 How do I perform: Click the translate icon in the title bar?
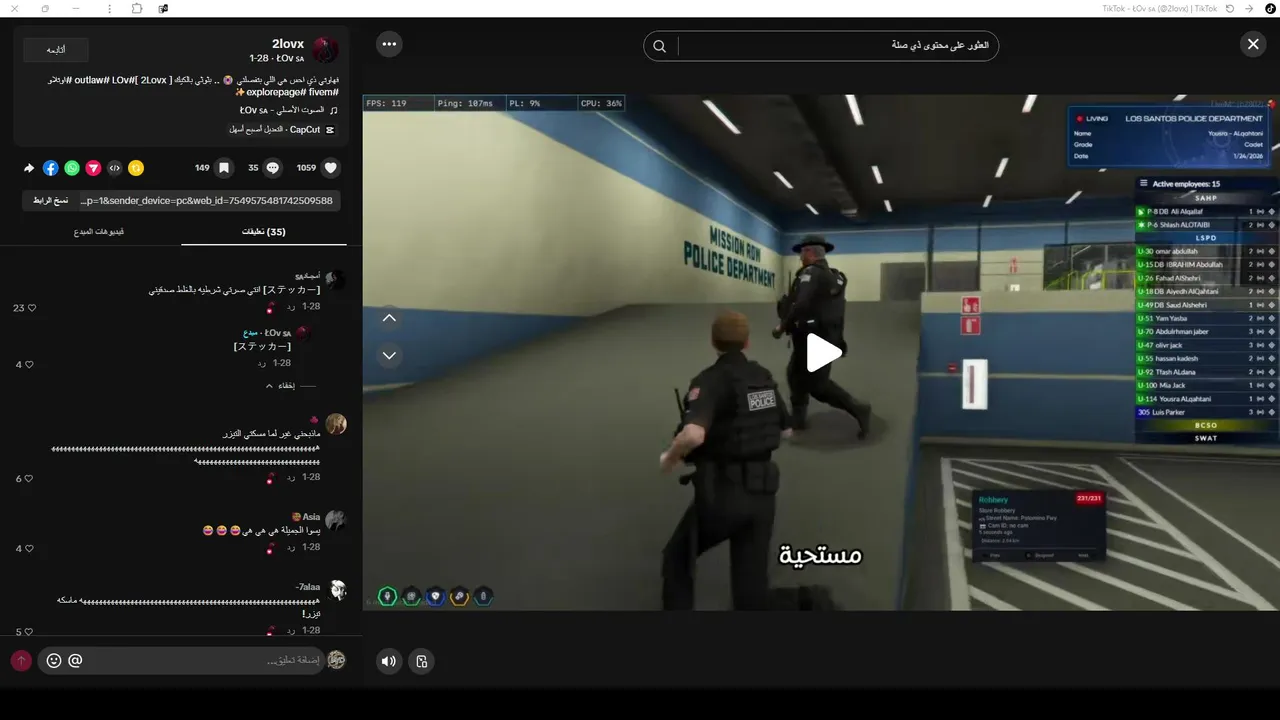coord(163,8)
